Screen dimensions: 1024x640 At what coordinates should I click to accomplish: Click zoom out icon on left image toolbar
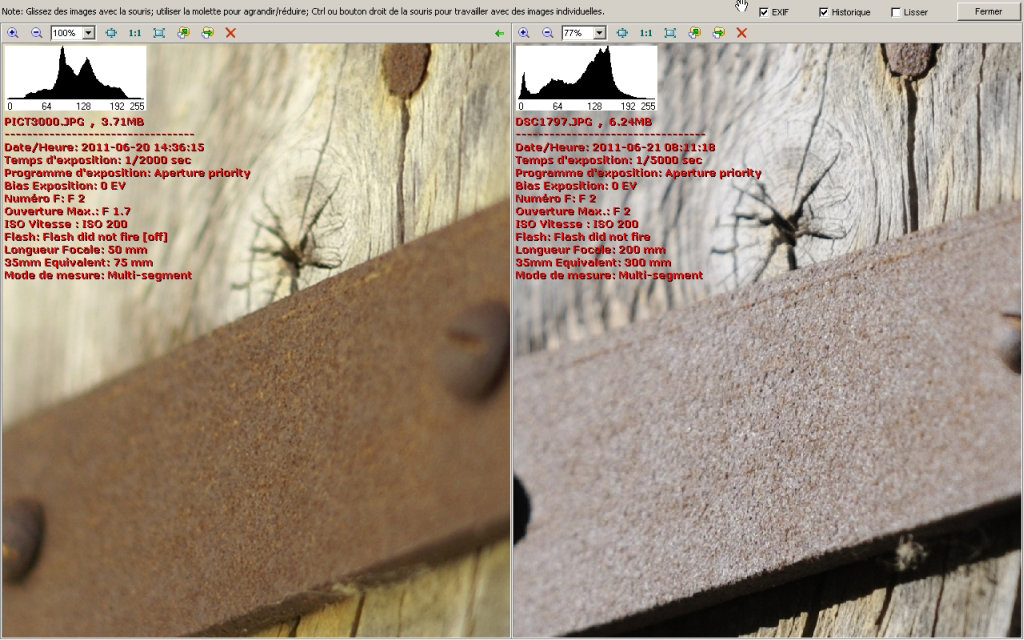pyautogui.click(x=36, y=33)
